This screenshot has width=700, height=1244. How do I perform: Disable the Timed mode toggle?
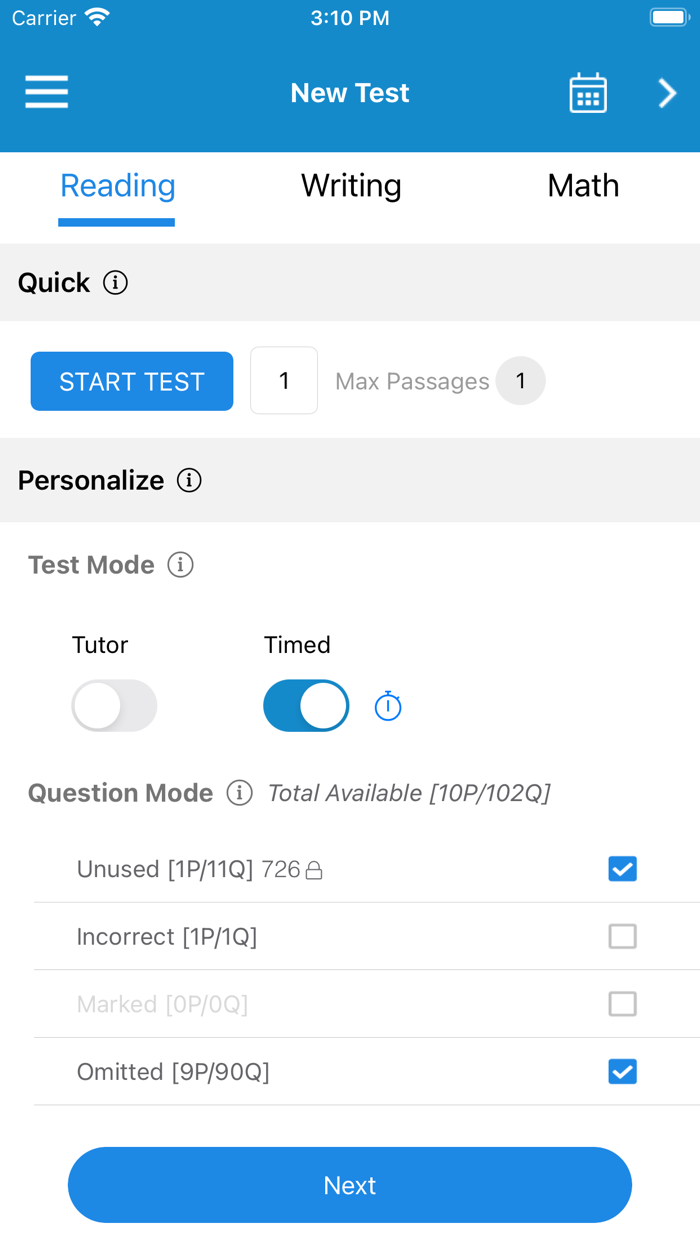[x=306, y=705]
